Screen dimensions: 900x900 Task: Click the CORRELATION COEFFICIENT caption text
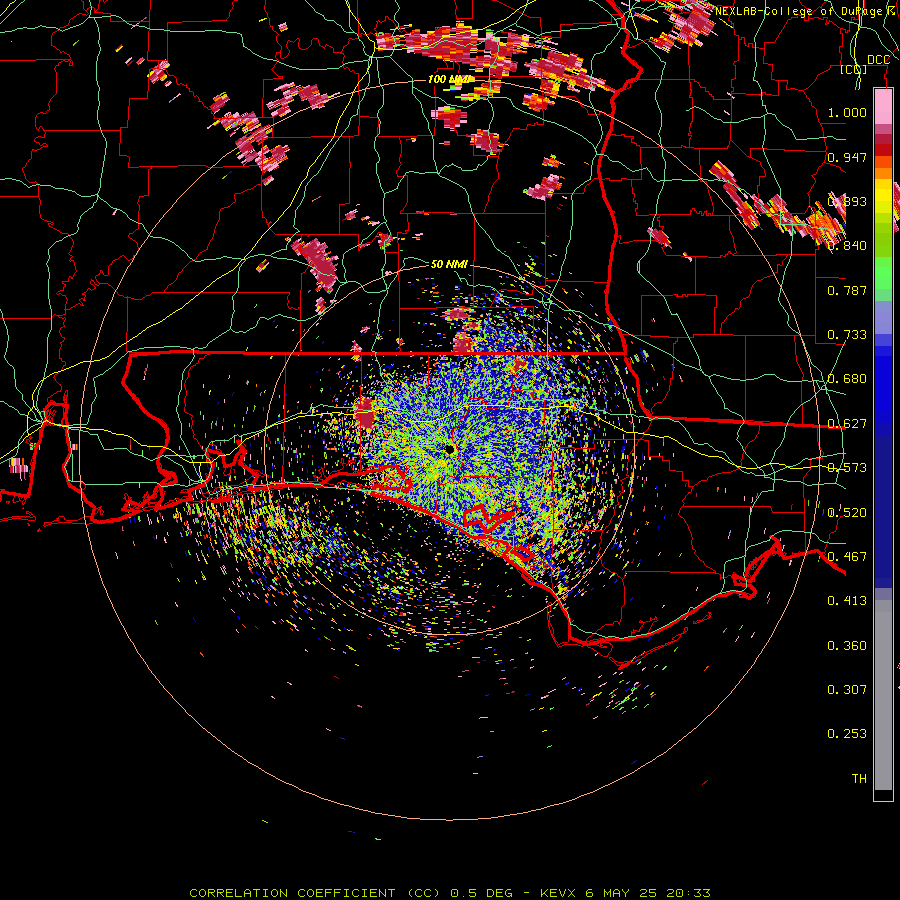(x=293, y=893)
